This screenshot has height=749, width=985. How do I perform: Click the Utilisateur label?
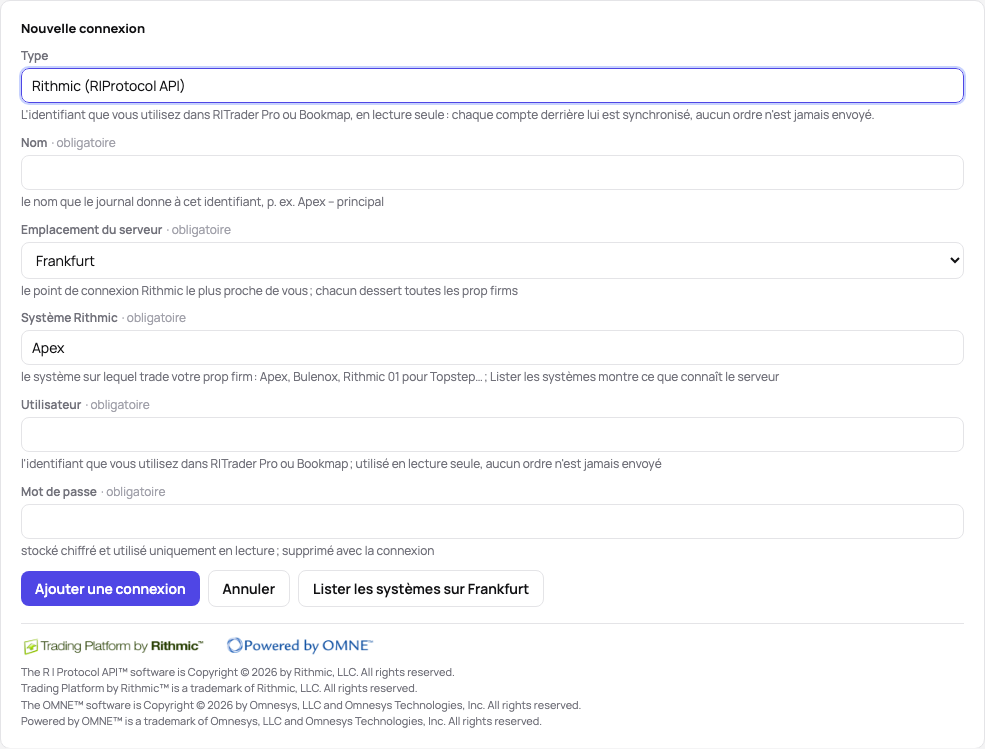(x=51, y=405)
